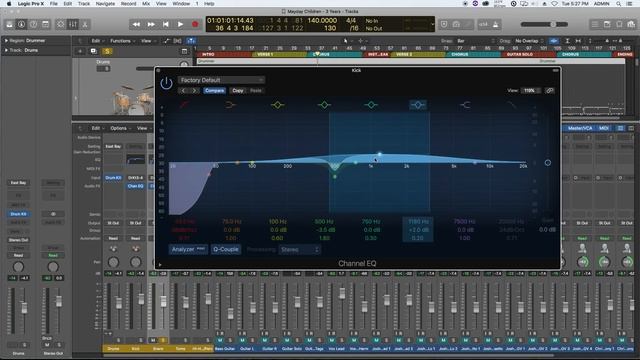Click the red Record button

(x=195, y=24)
